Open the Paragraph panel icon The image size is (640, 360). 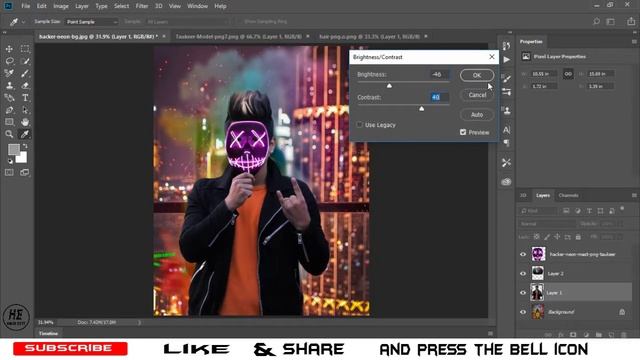tap(507, 143)
